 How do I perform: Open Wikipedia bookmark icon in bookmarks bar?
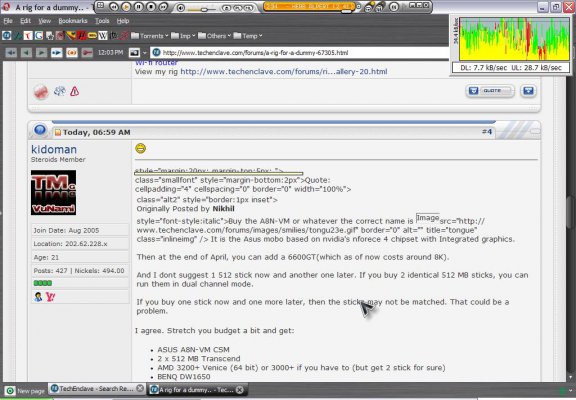pos(103,36)
